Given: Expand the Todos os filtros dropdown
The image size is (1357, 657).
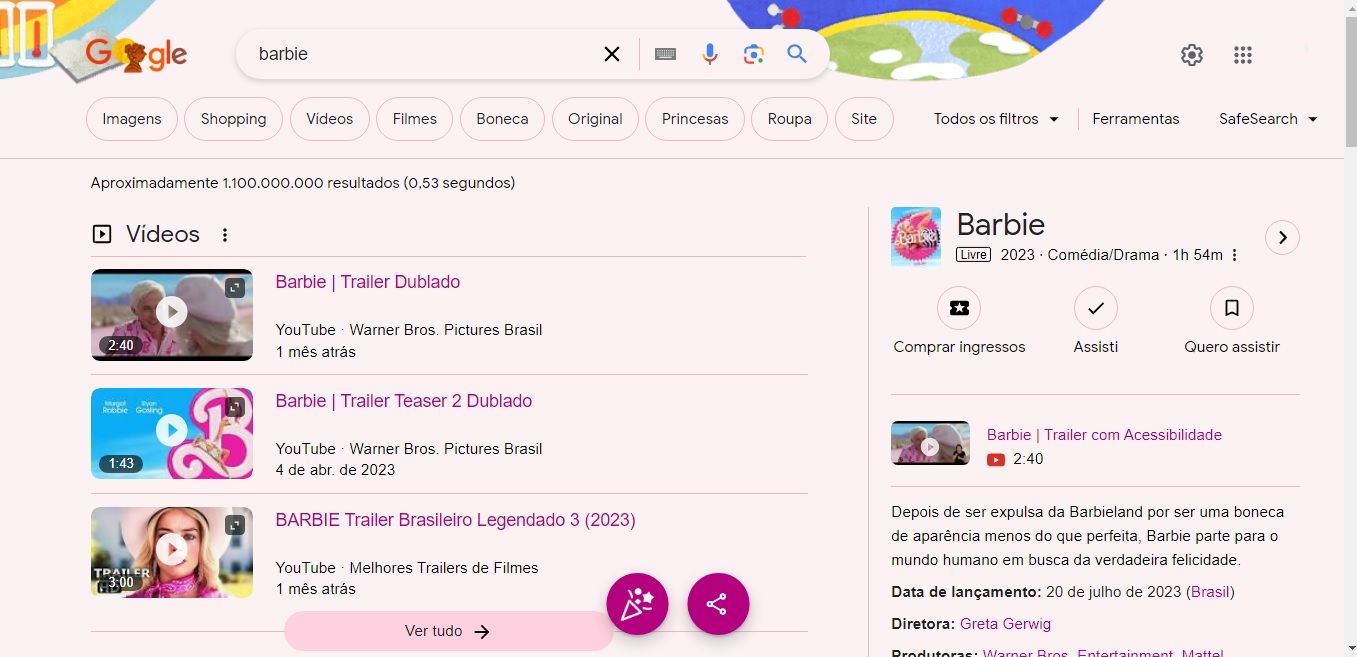Looking at the screenshot, I should click(996, 119).
